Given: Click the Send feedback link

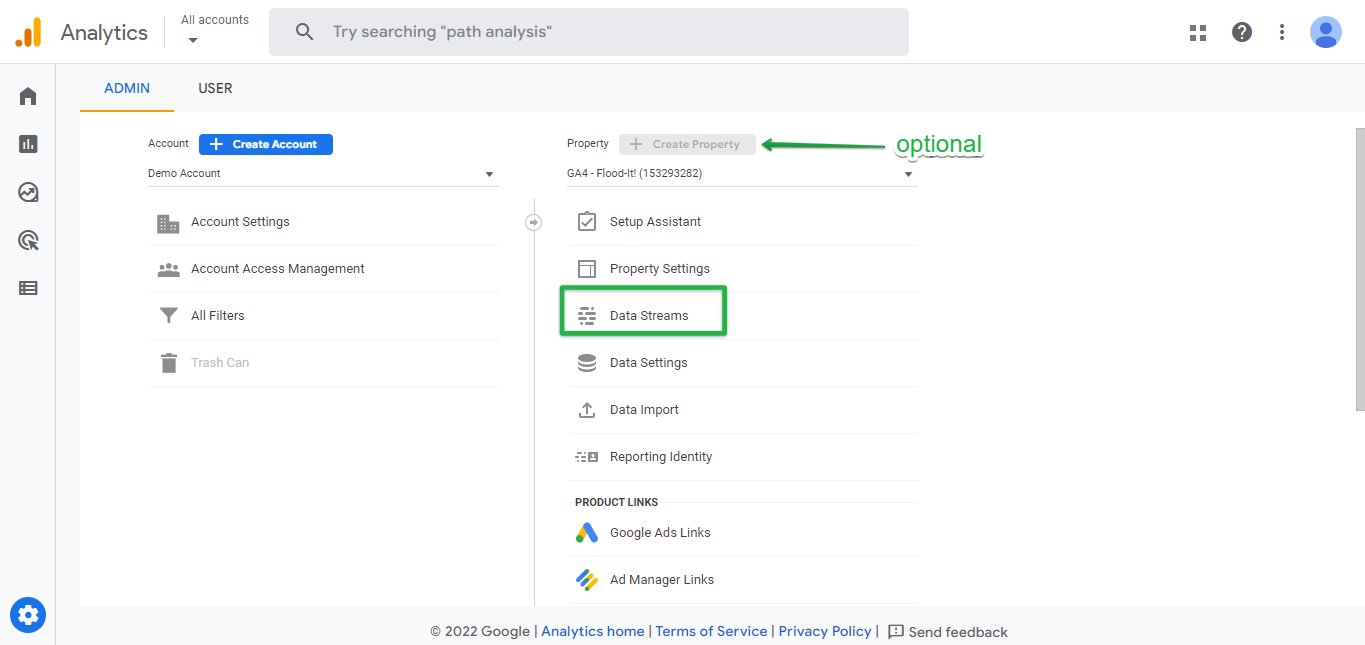Looking at the screenshot, I should point(958,632).
